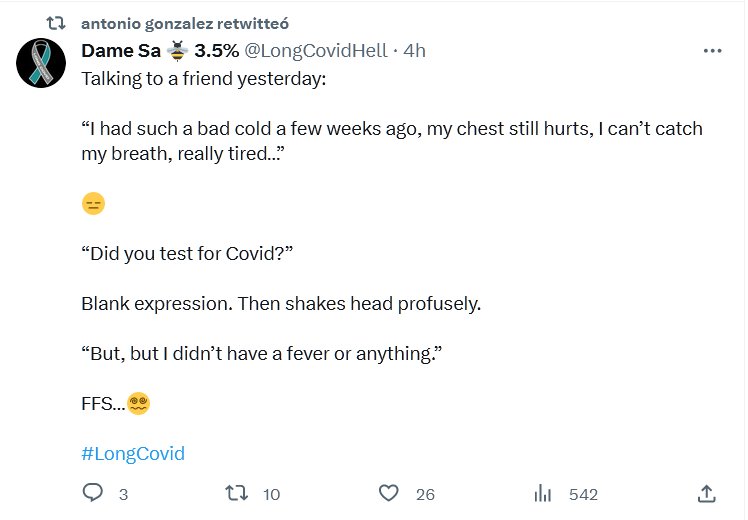Retweet the post using the arrows icon
Image resolution: width=748 pixels, height=520 pixels.
[237, 493]
